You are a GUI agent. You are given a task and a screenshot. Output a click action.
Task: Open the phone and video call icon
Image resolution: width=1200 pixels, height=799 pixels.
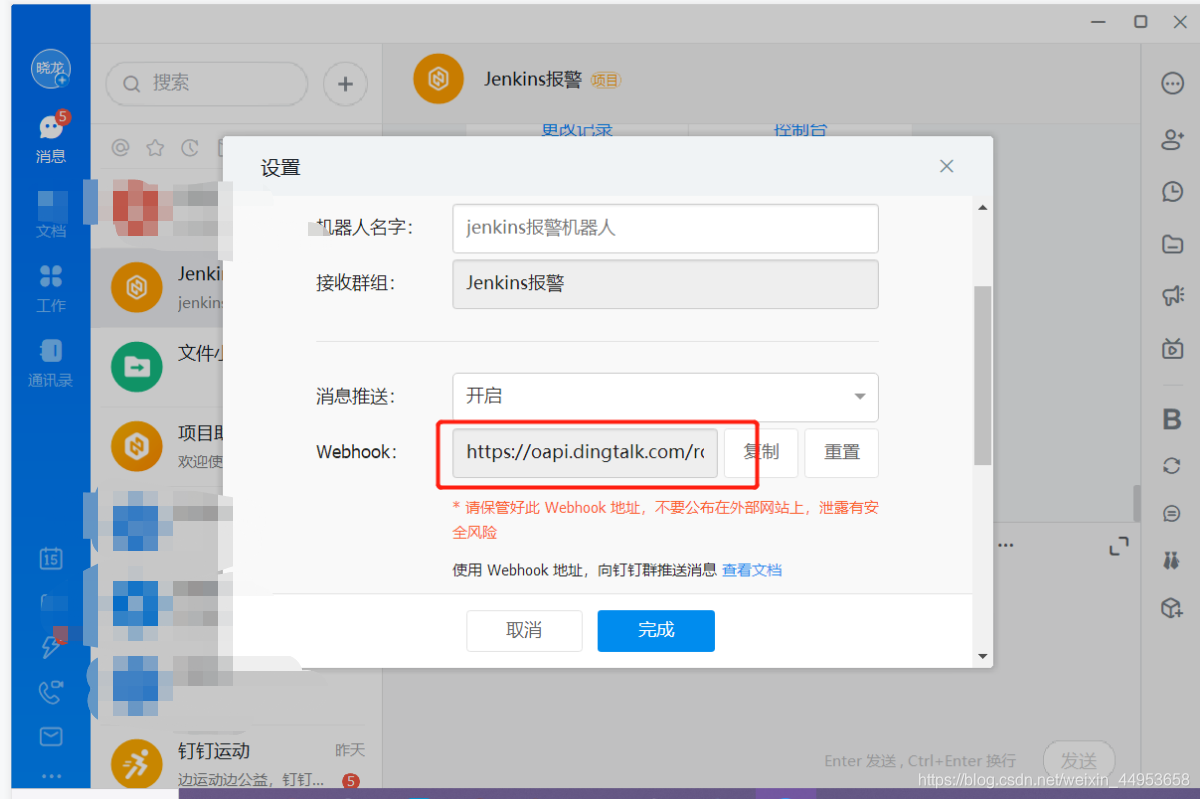pos(51,691)
